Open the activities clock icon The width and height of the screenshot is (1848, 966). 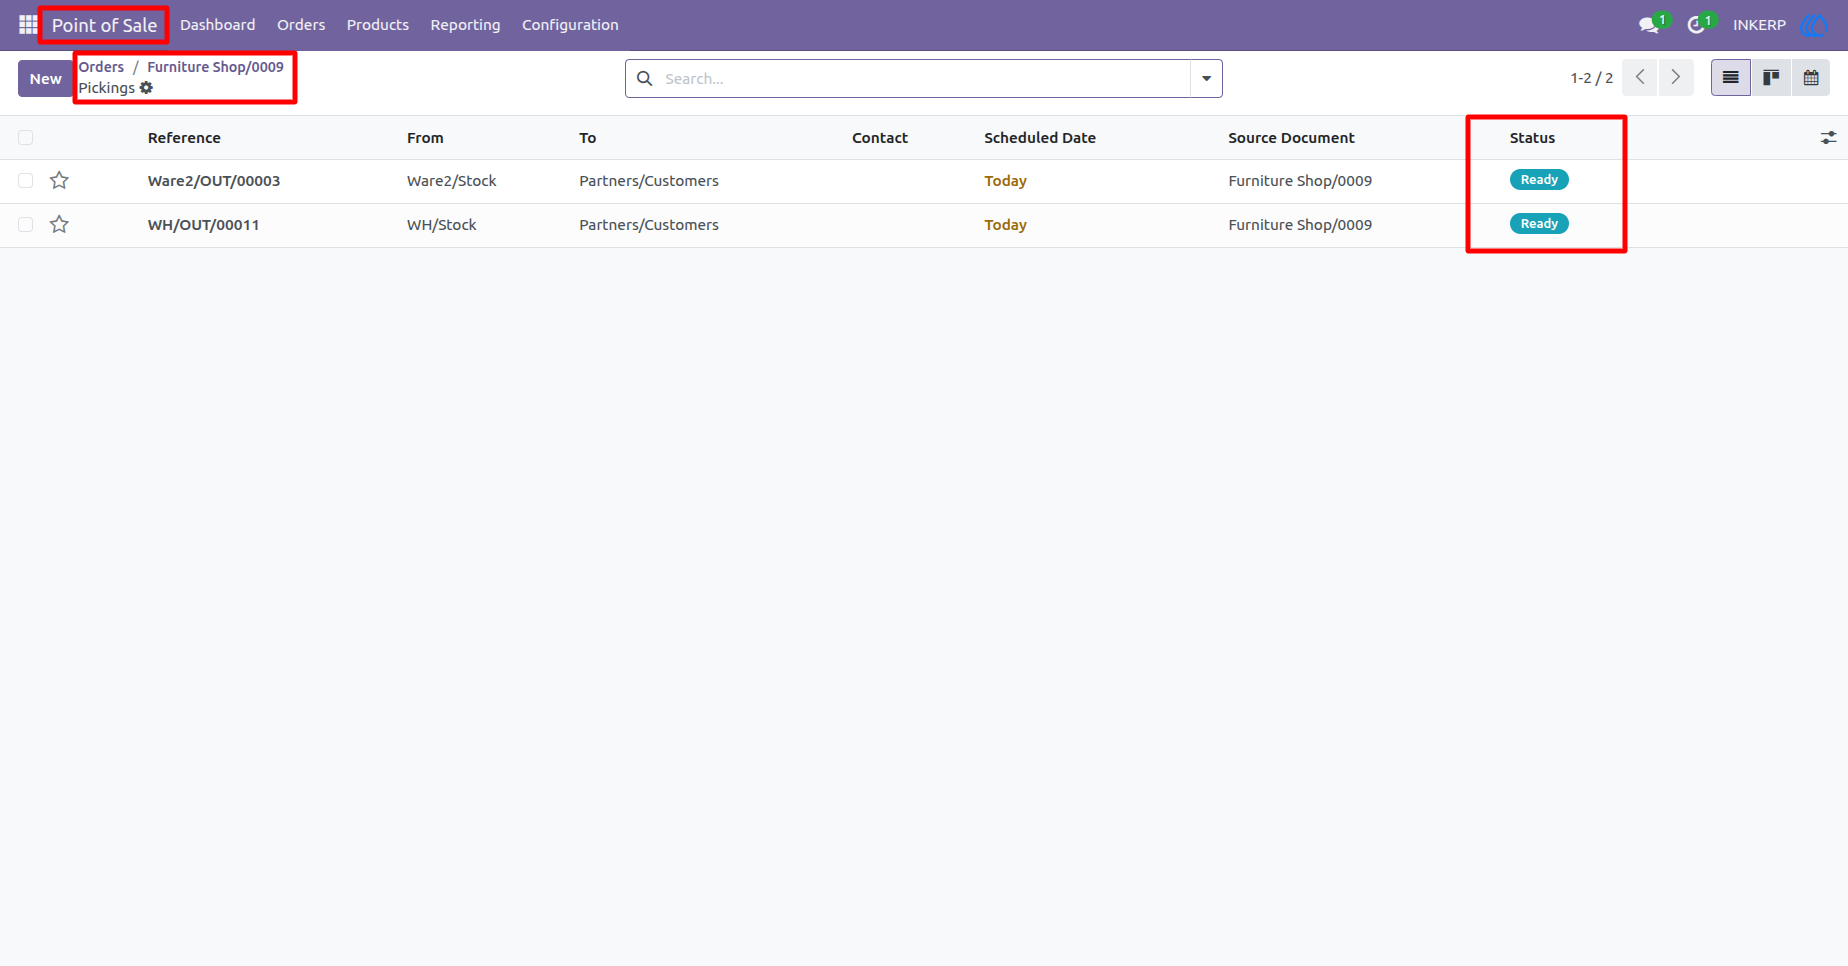(1696, 25)
